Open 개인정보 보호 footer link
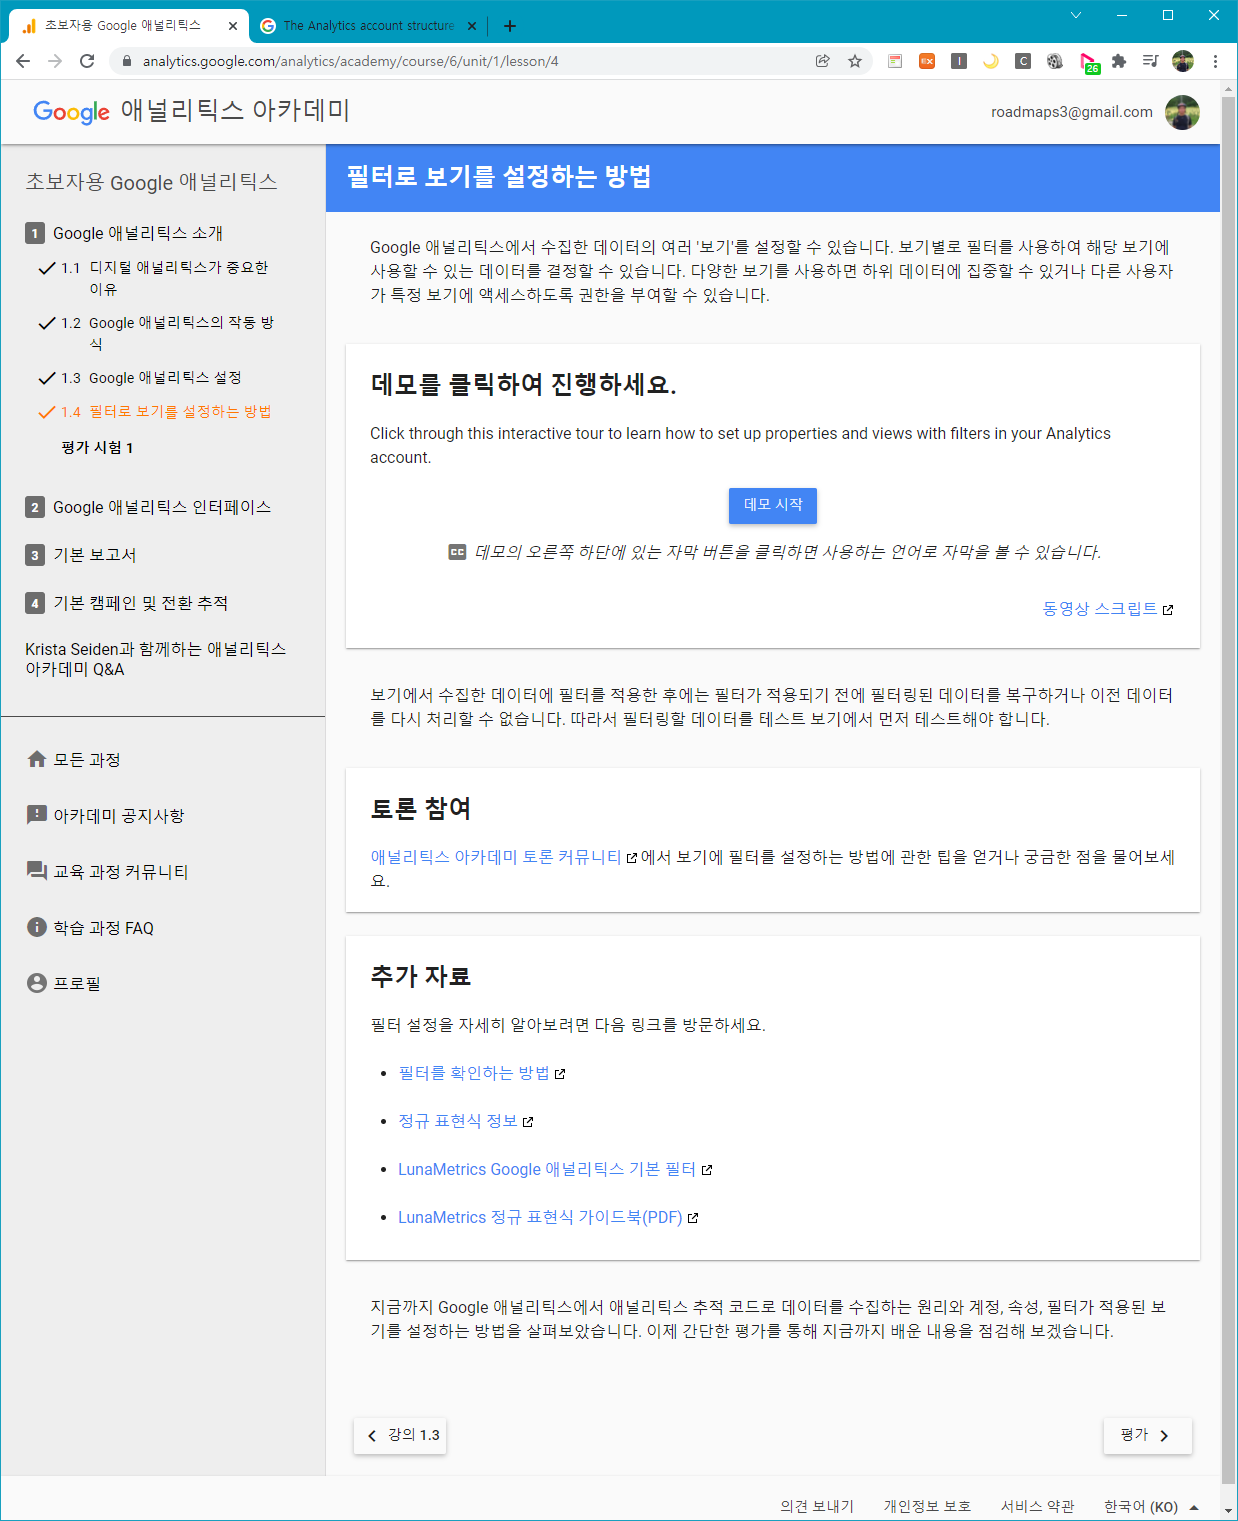 point(927,1506)
